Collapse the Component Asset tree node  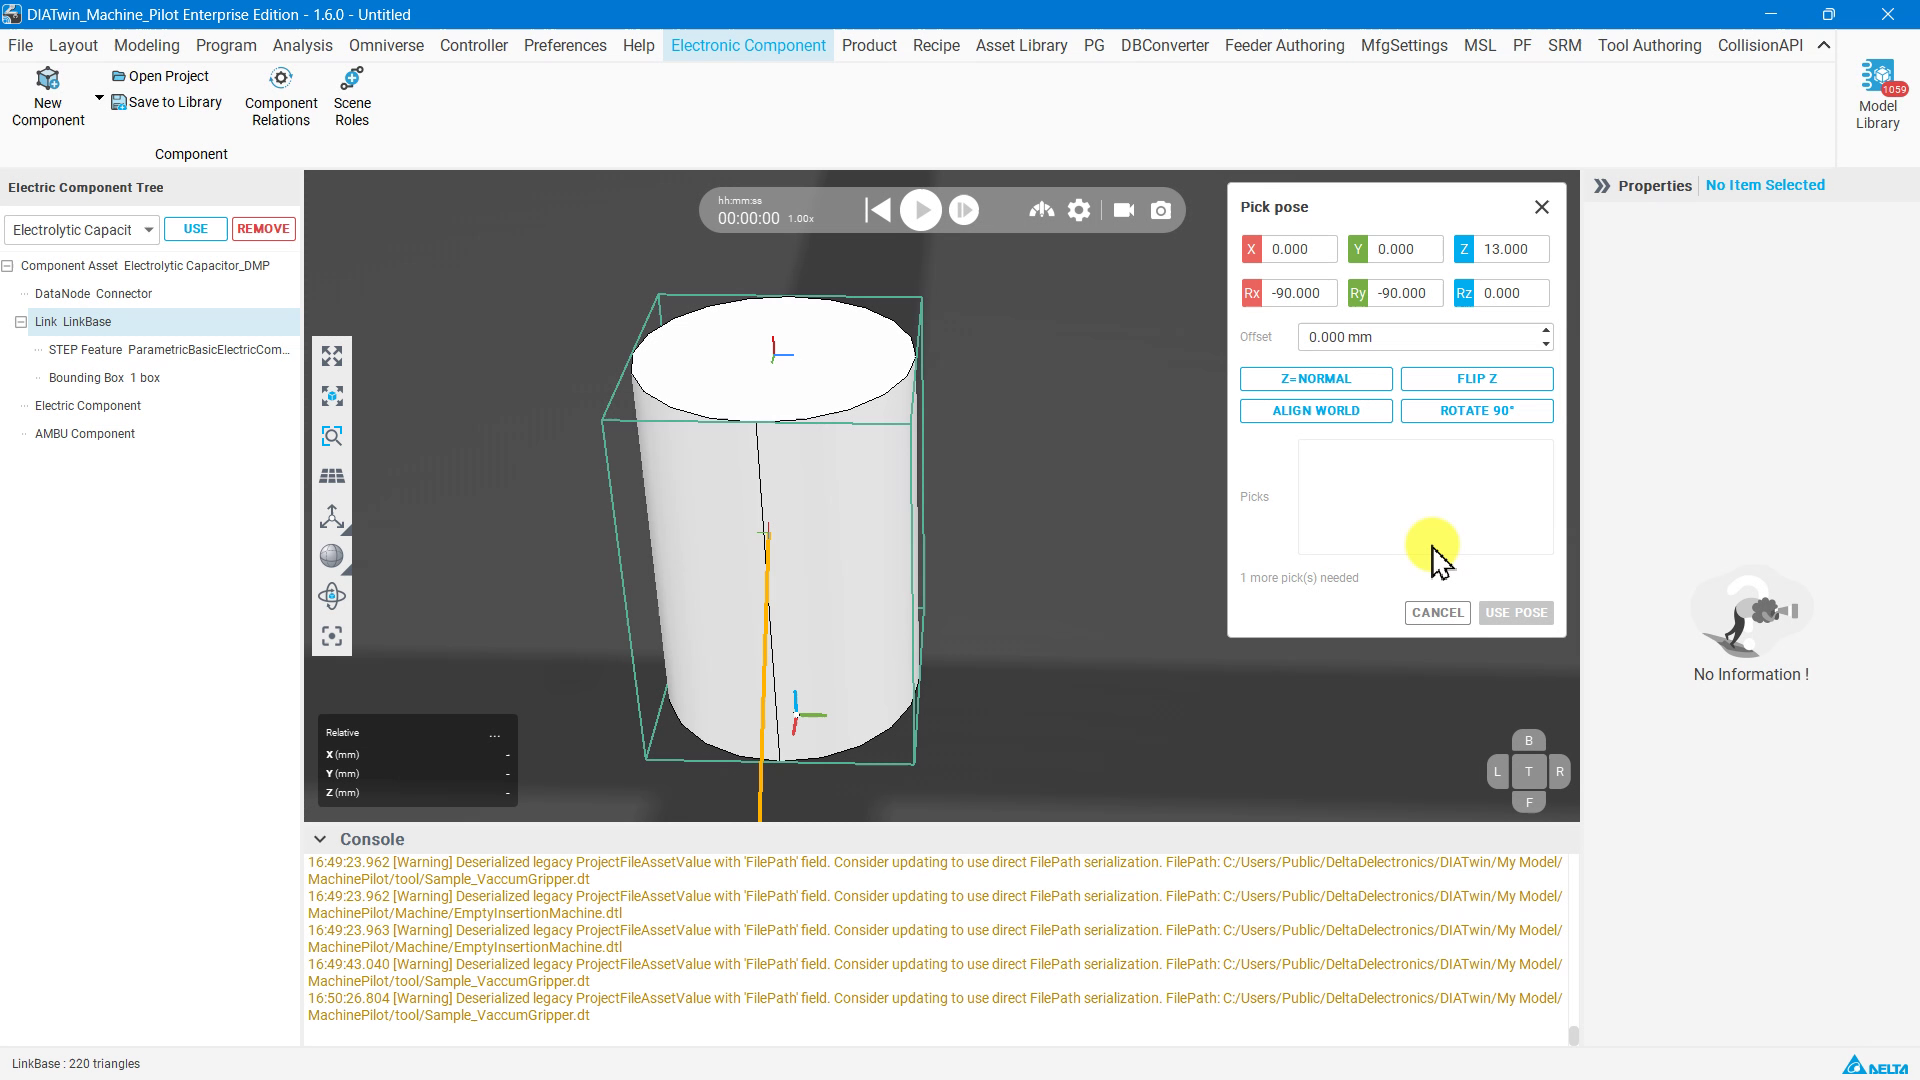(8, 266)
